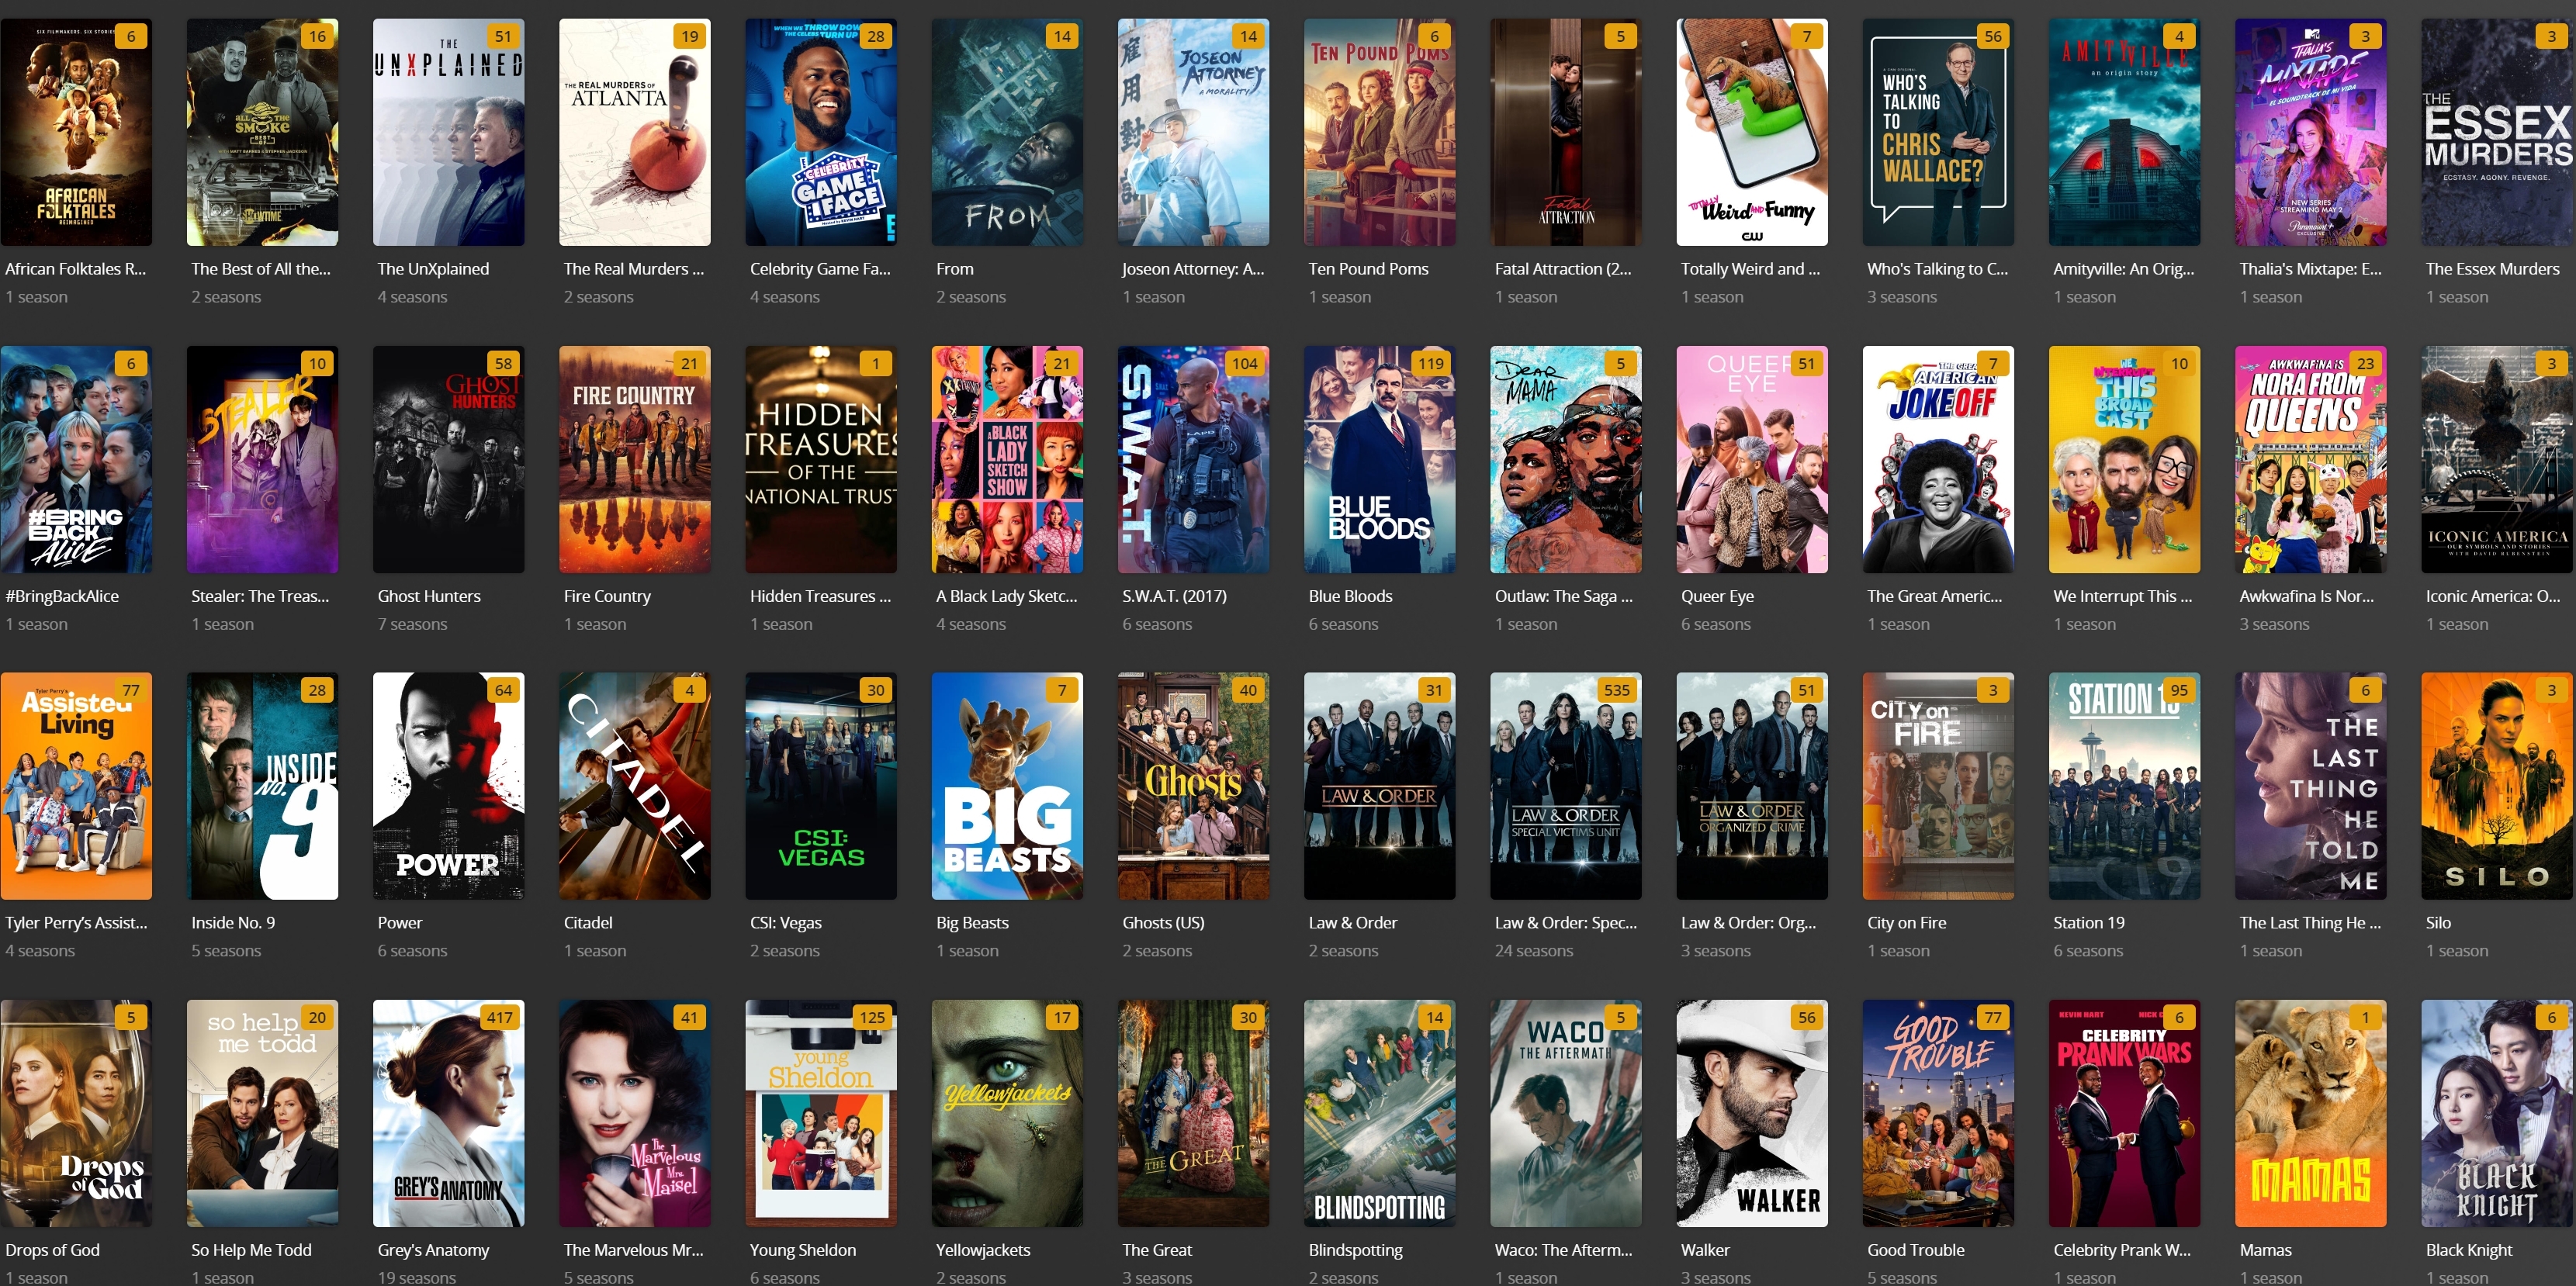
Task: Open the Ghosts (US) poster
Action: [1193, 786]
